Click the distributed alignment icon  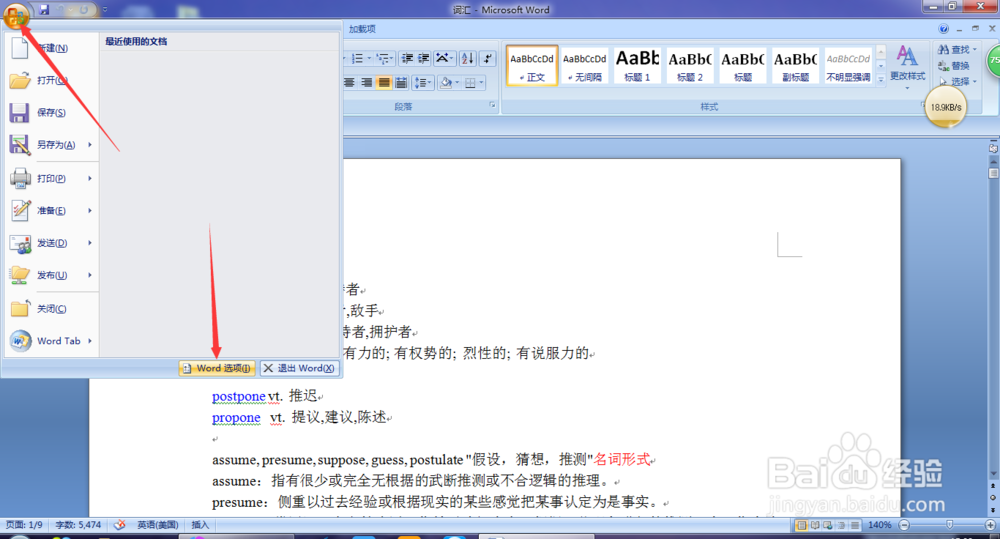click(401, 82)
